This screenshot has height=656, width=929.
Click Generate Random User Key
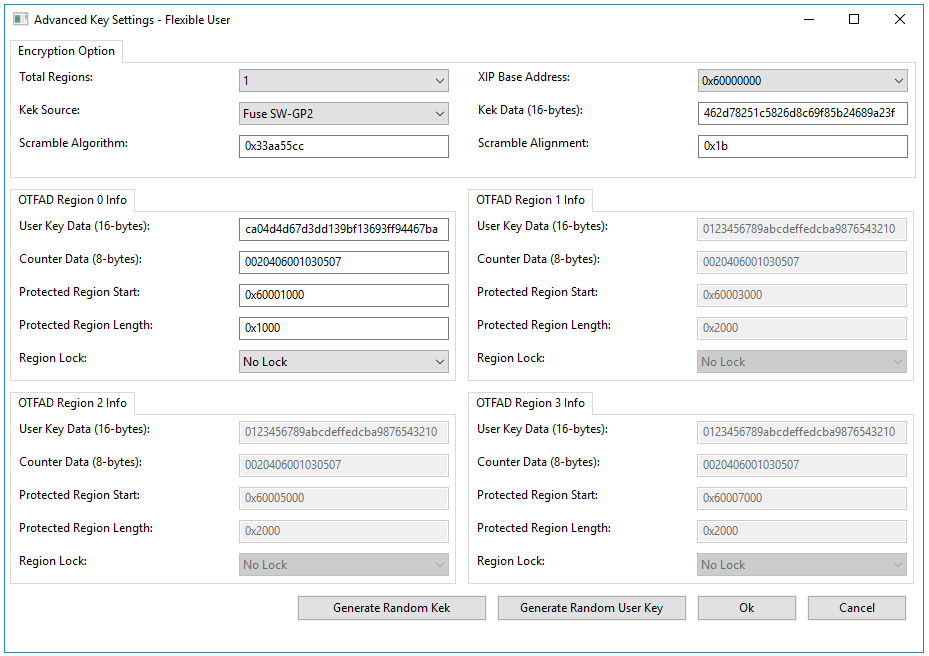pyautogui.click(x=591, y=607)
